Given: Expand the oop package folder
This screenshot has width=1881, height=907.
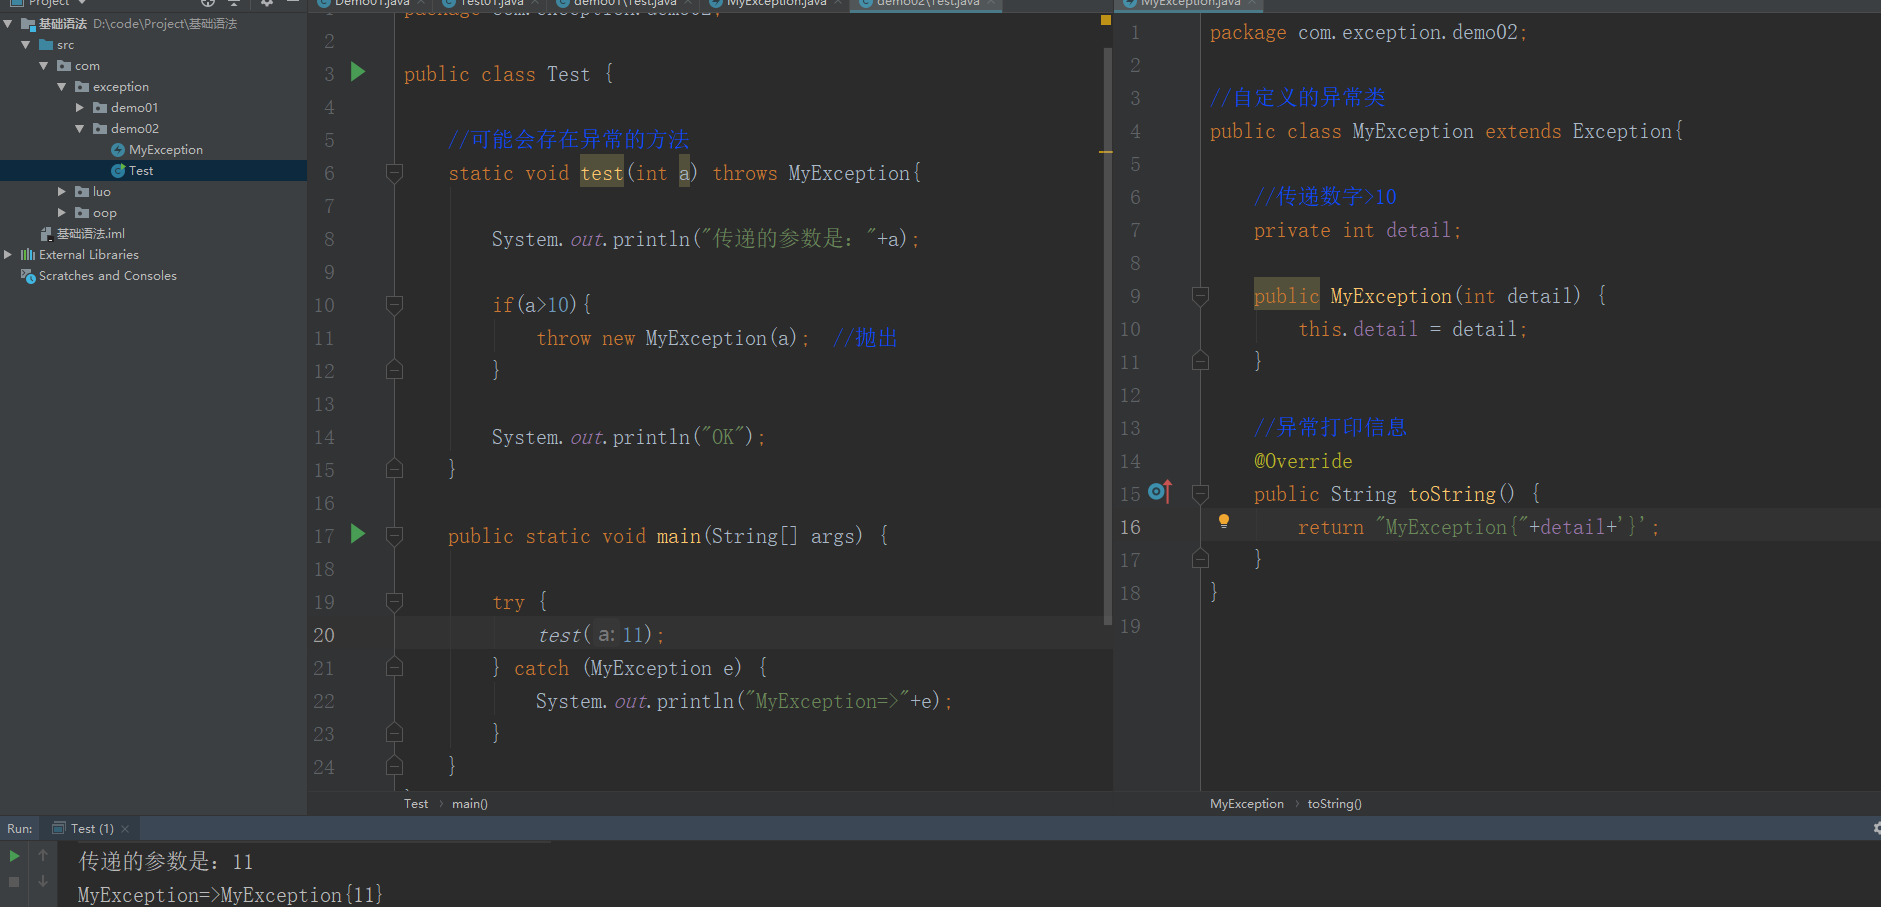Looking at the screenshot, I should 62,213.
